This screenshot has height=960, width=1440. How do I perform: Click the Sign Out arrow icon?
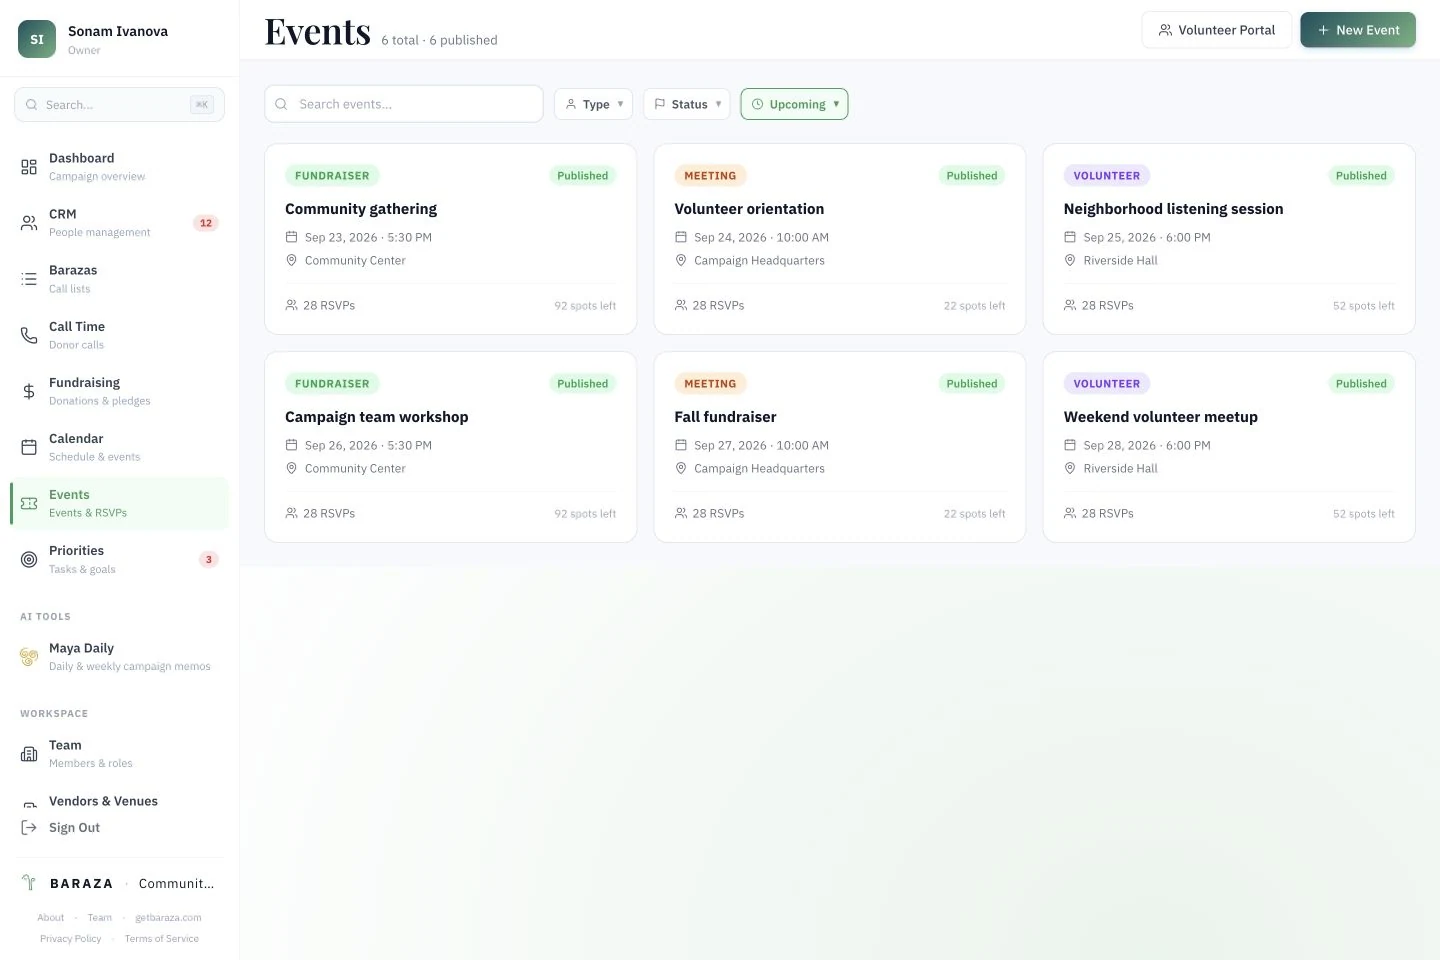tap(29, 828)
